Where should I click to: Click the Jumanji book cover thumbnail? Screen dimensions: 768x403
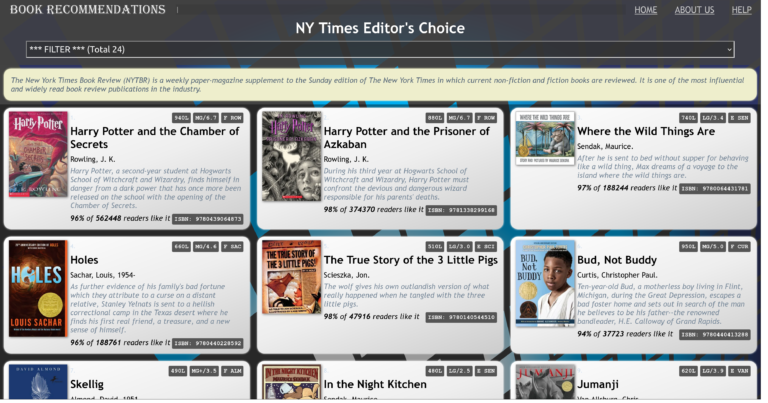pos(545,382)
